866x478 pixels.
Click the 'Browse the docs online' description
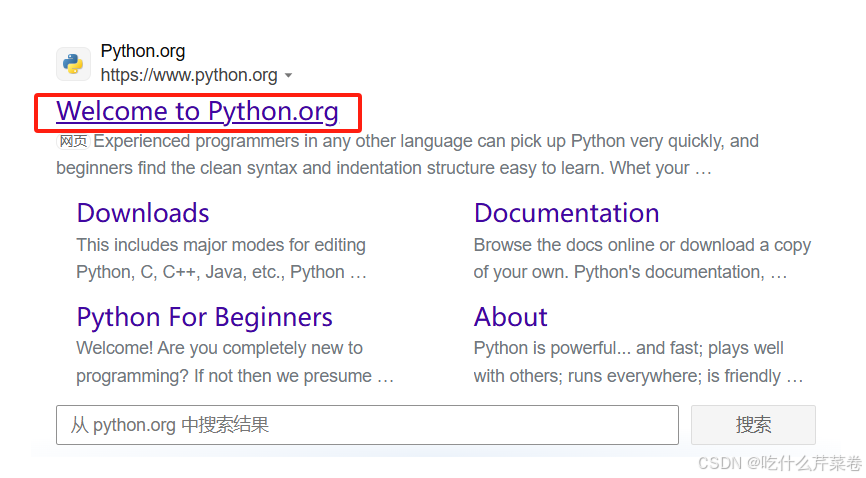pos(642,259)
